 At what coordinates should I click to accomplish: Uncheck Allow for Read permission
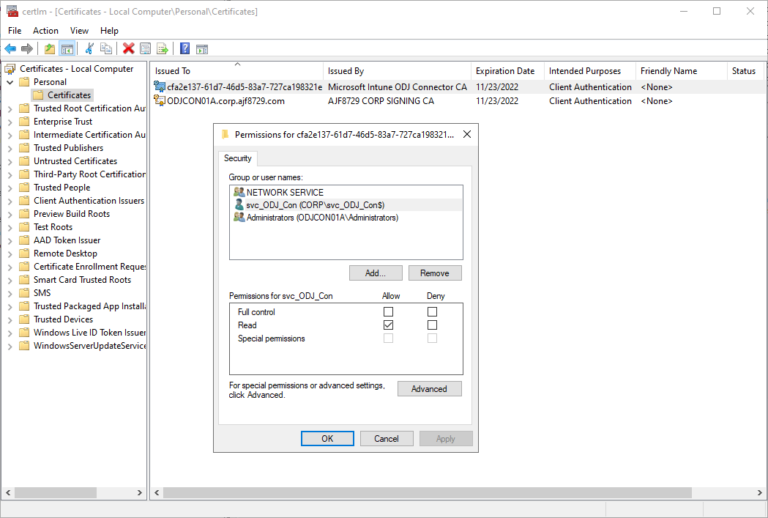(388, 325)
